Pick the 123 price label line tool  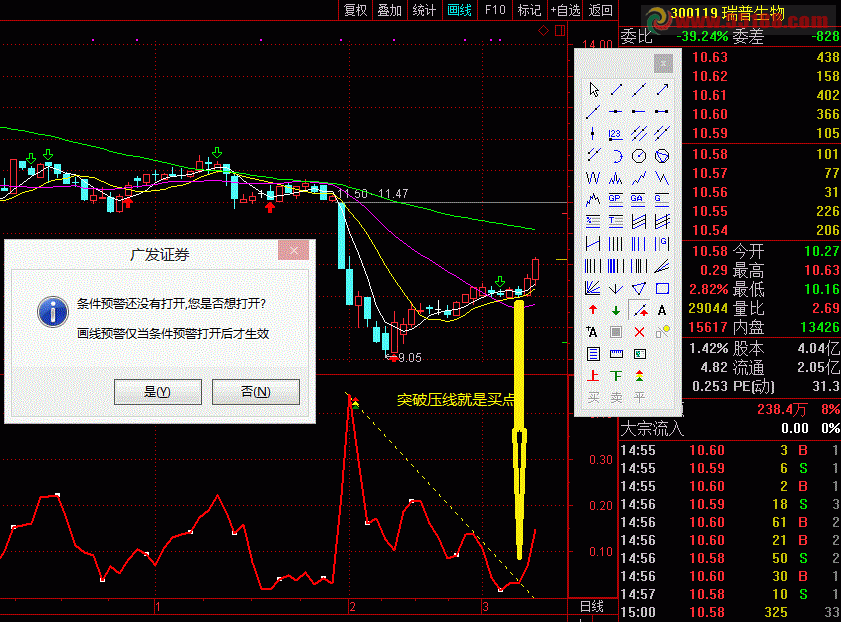point(616,134)
